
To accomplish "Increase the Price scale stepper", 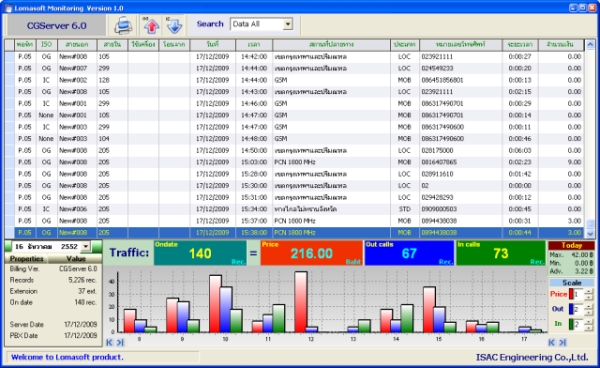I will 589,292.
